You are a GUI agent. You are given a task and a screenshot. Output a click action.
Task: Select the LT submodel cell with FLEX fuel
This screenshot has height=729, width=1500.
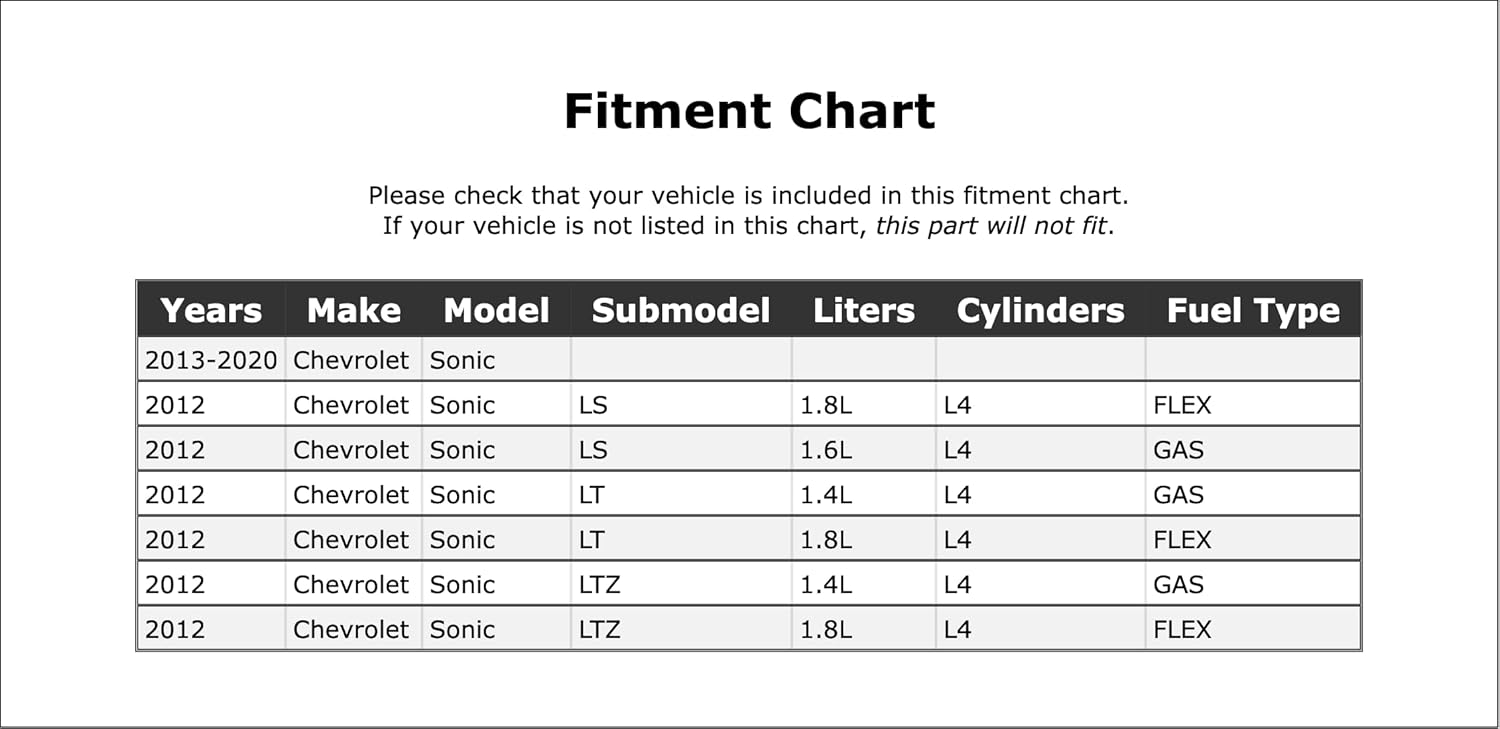pos(592,540)
